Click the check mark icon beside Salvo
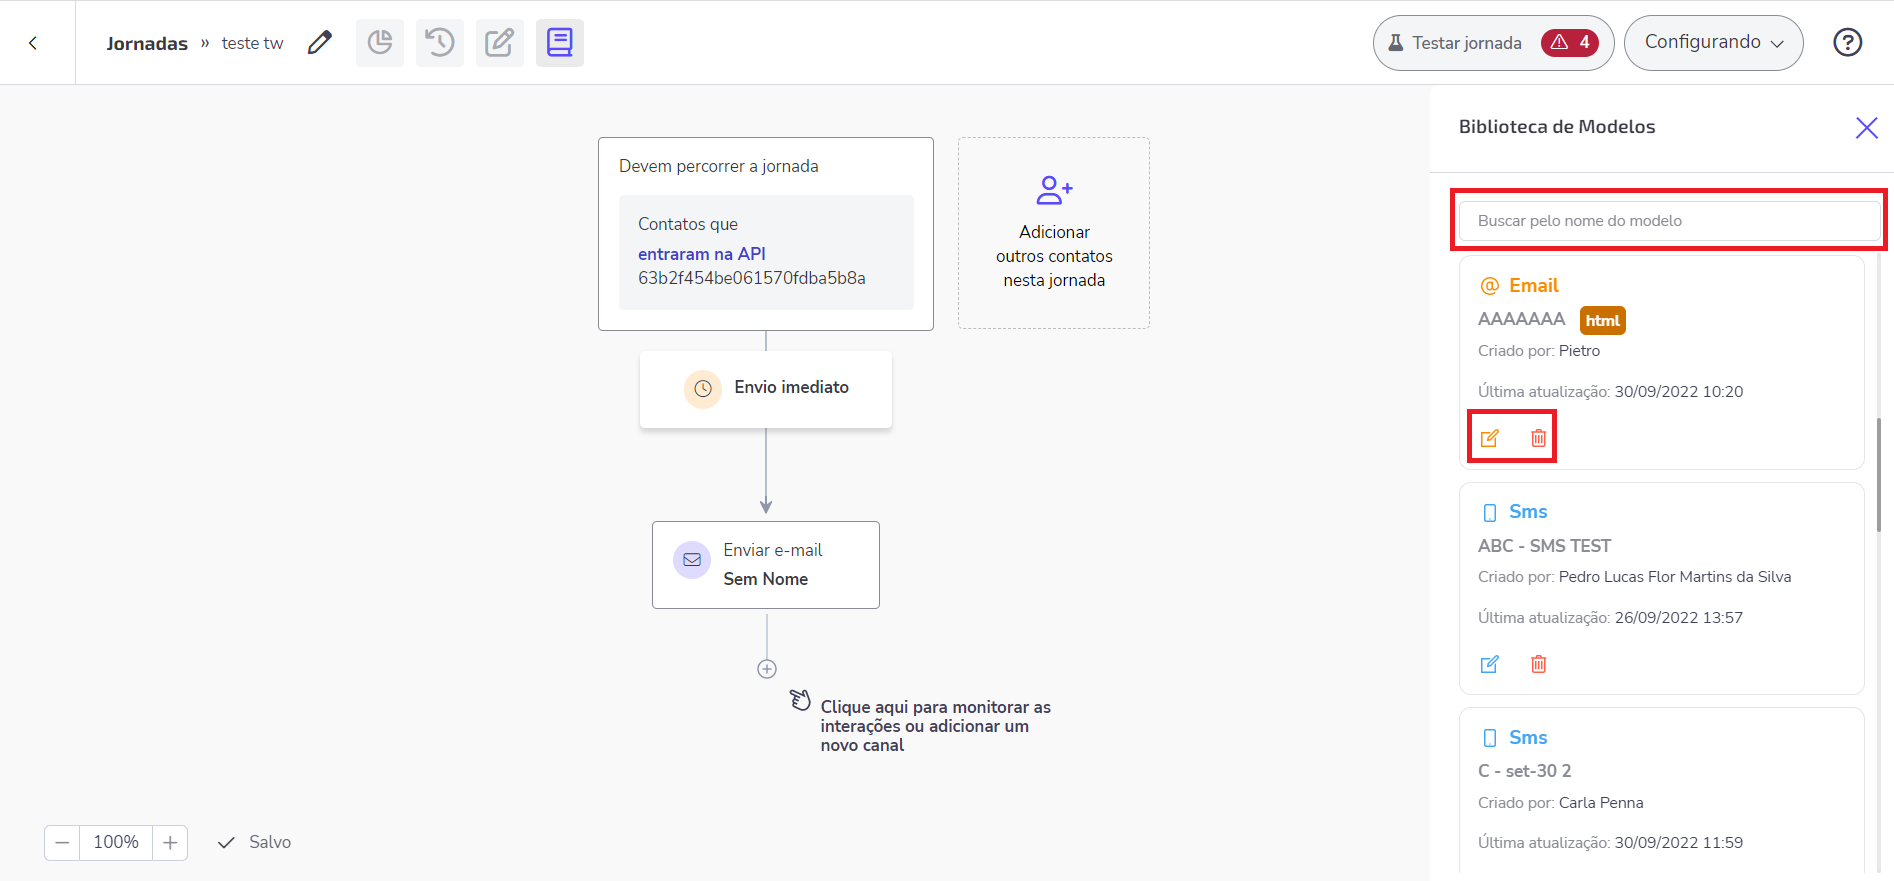 tap(227, 843)
